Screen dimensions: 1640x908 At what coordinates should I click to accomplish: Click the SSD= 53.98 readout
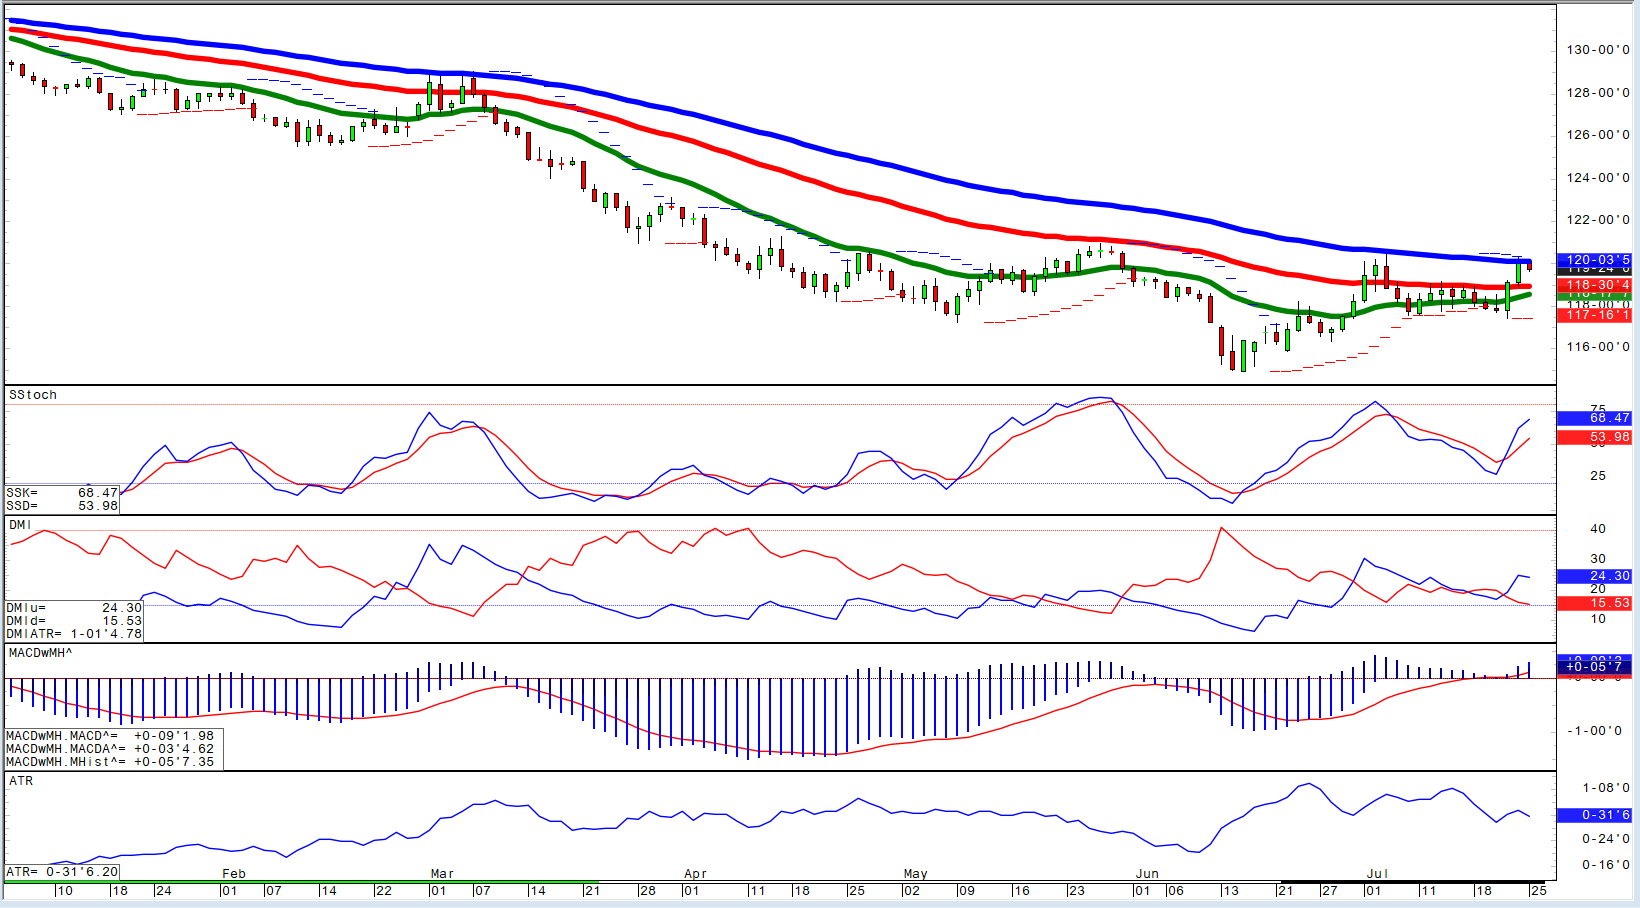(62, 506)
